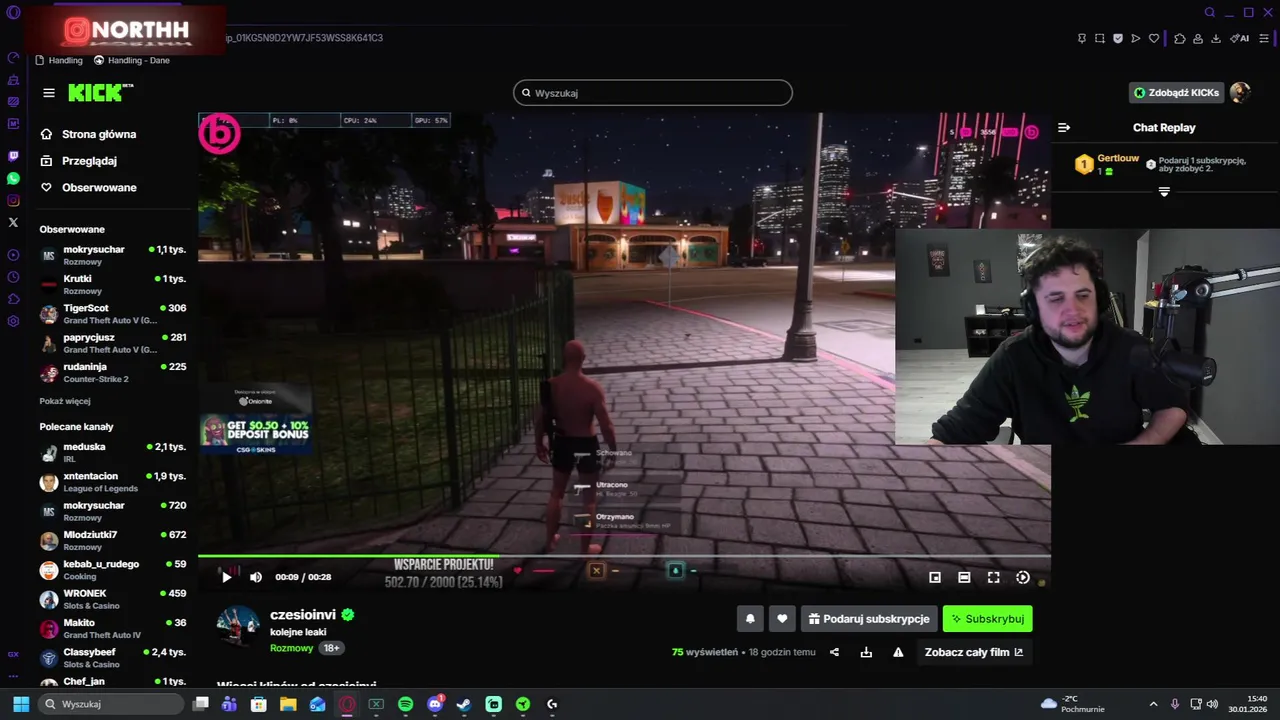Click Zdobądź KICKs button
The height and width of the screenshot is (720, 1280).
coord(1176,92)
